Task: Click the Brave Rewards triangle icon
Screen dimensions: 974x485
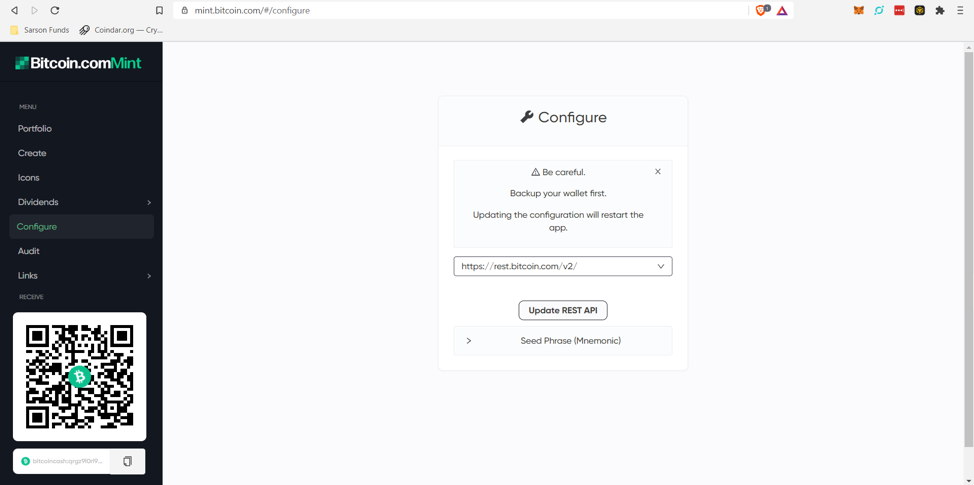Action: [782, 11]
